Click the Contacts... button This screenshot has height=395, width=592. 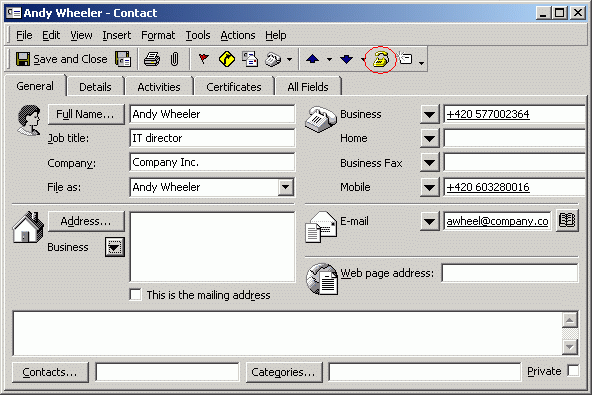click(x=50, y=372)
